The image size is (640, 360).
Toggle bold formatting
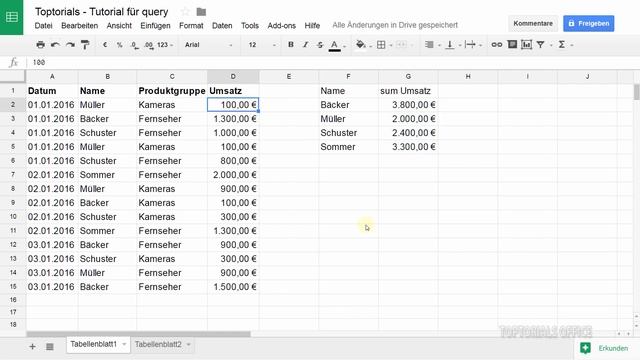click(x=291, y=44)
